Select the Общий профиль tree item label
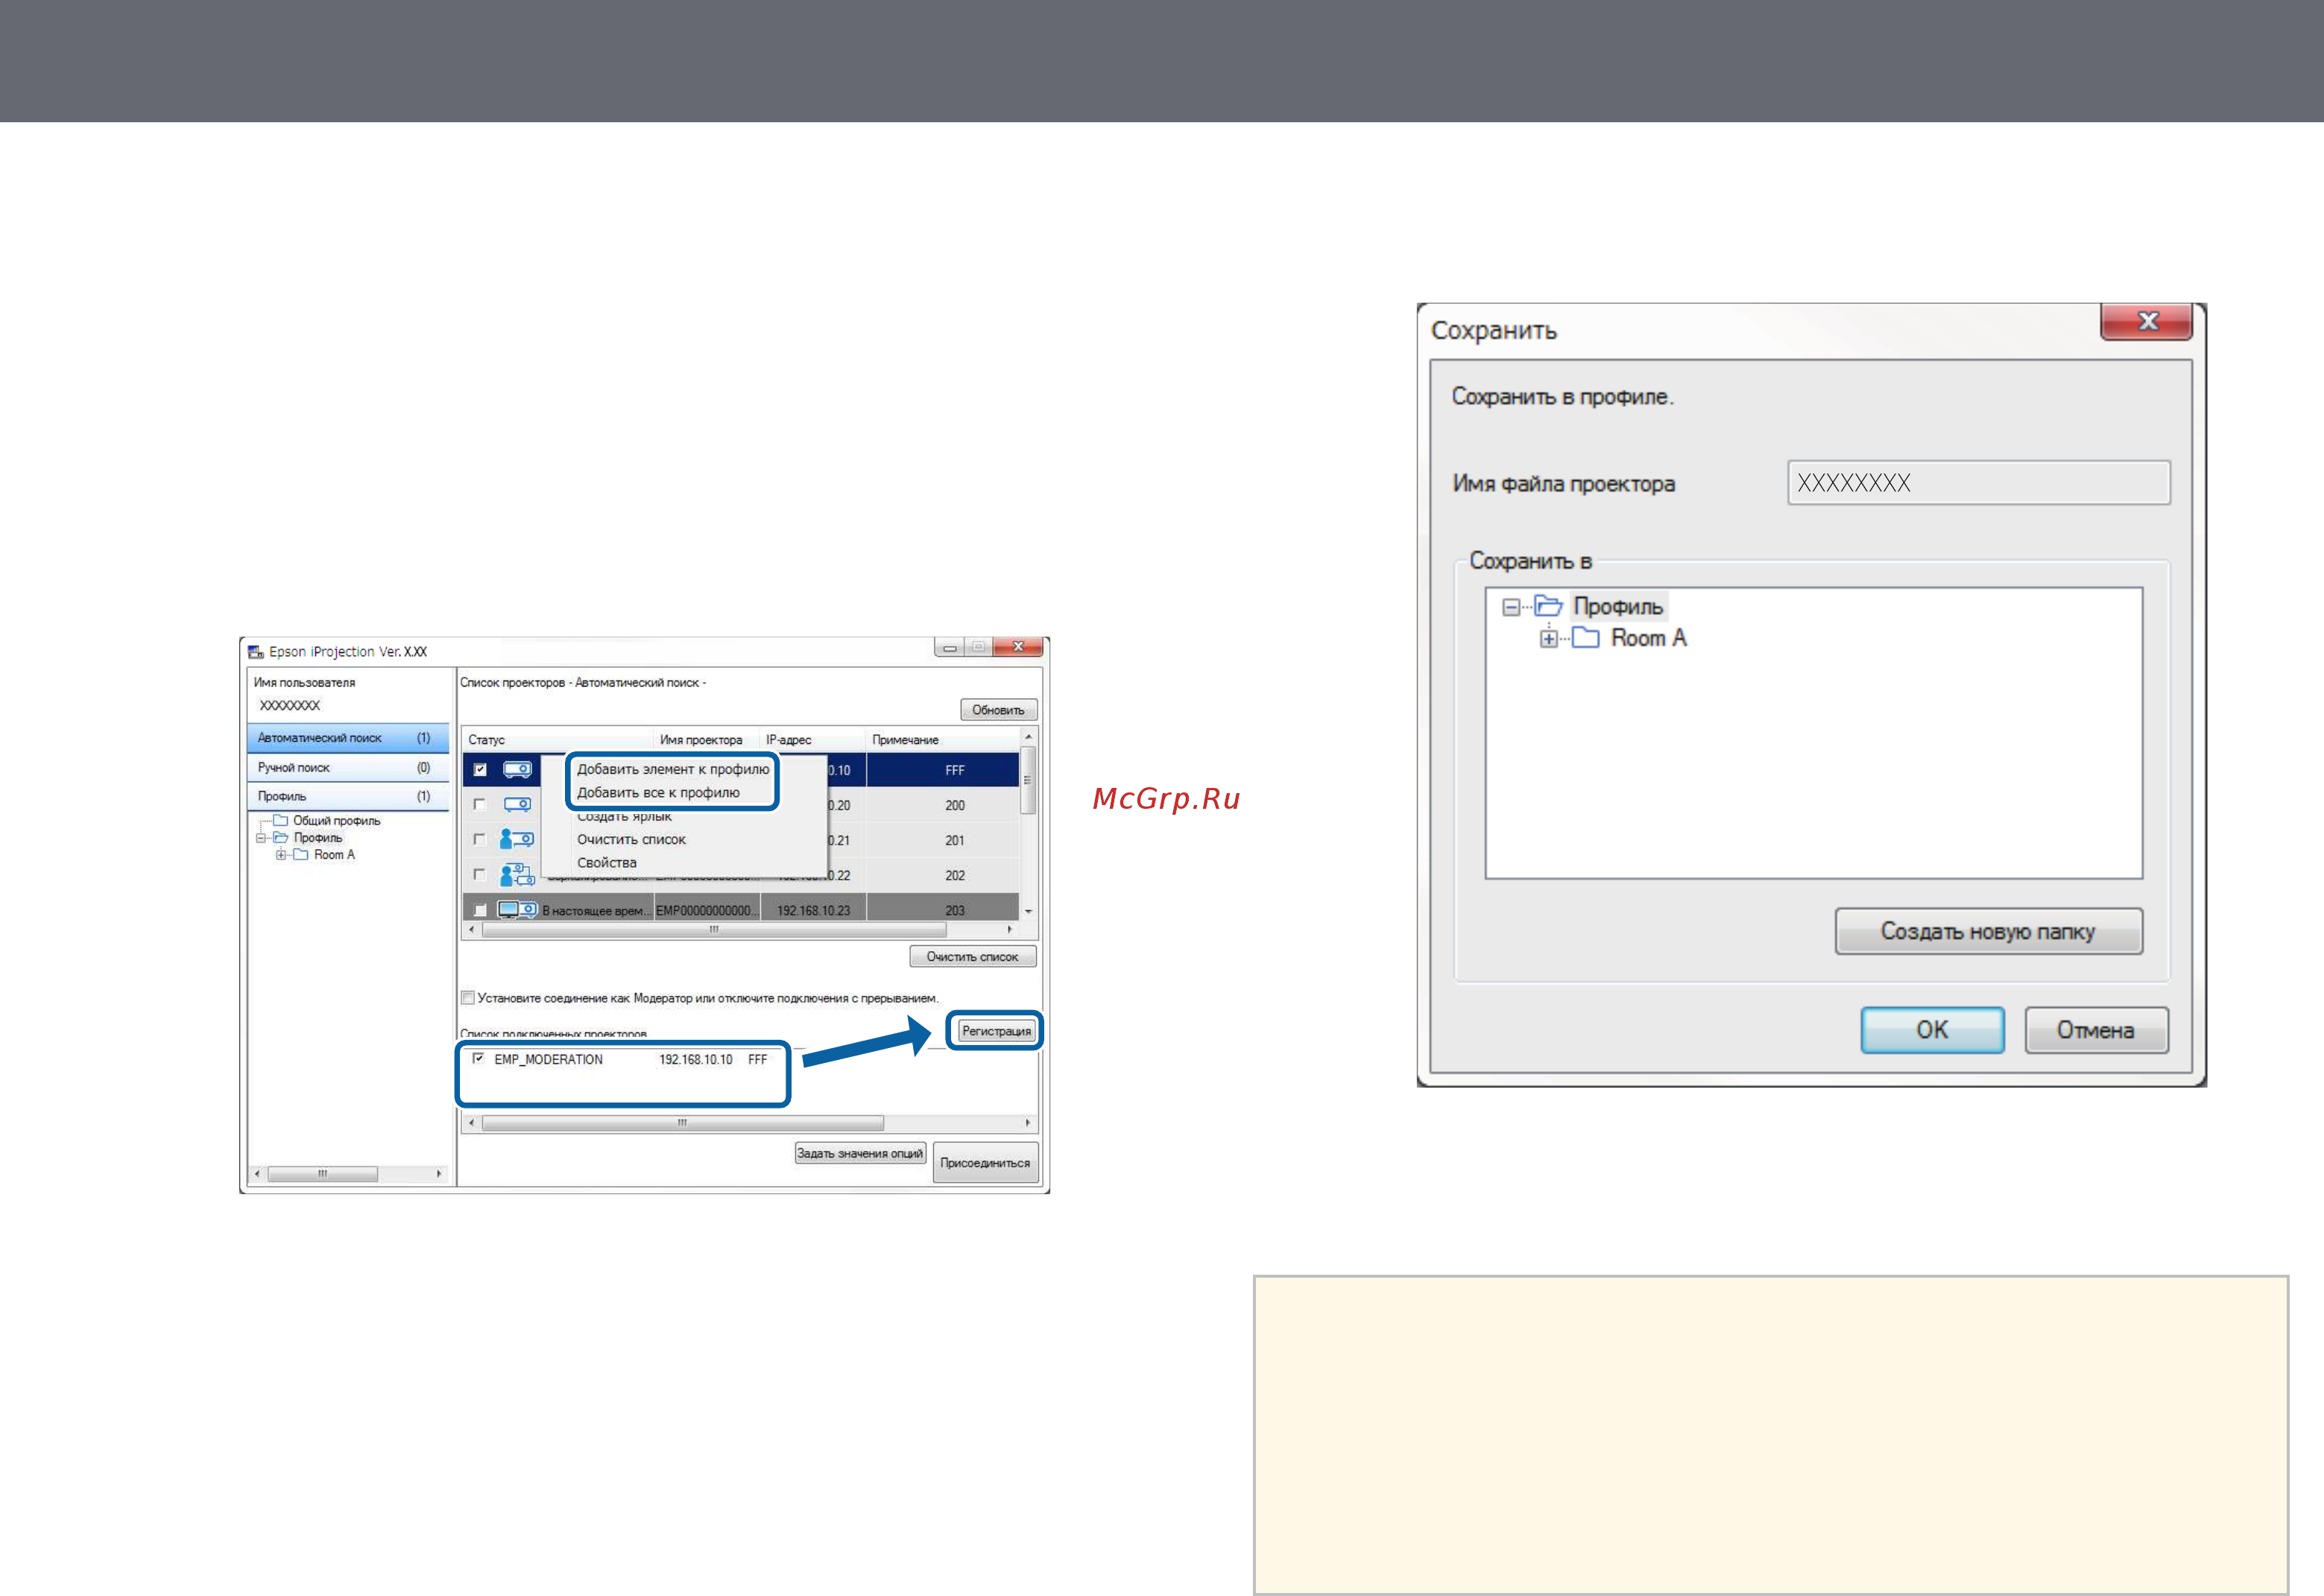The image size is (2324, 1596). pos(336,821)
